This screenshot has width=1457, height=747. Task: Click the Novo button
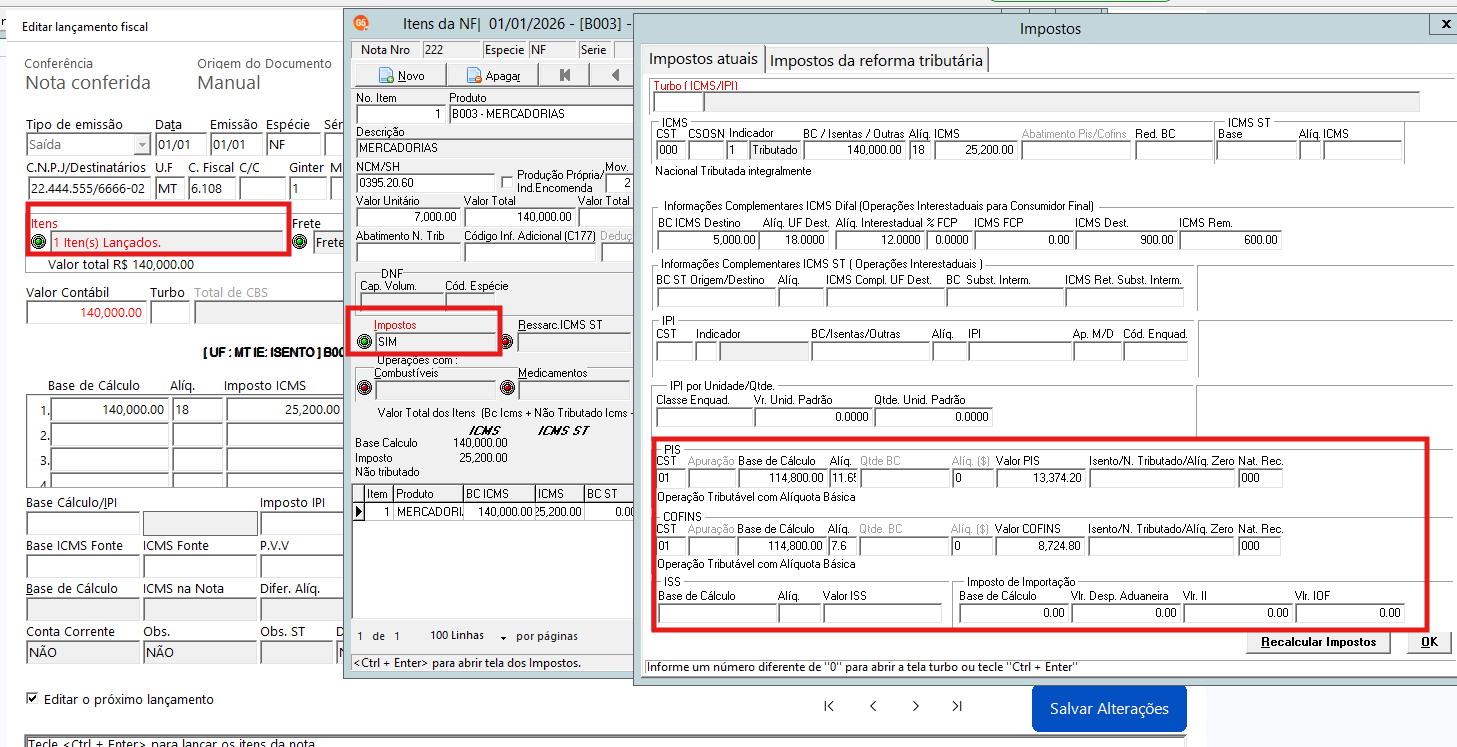coord(401,75)
